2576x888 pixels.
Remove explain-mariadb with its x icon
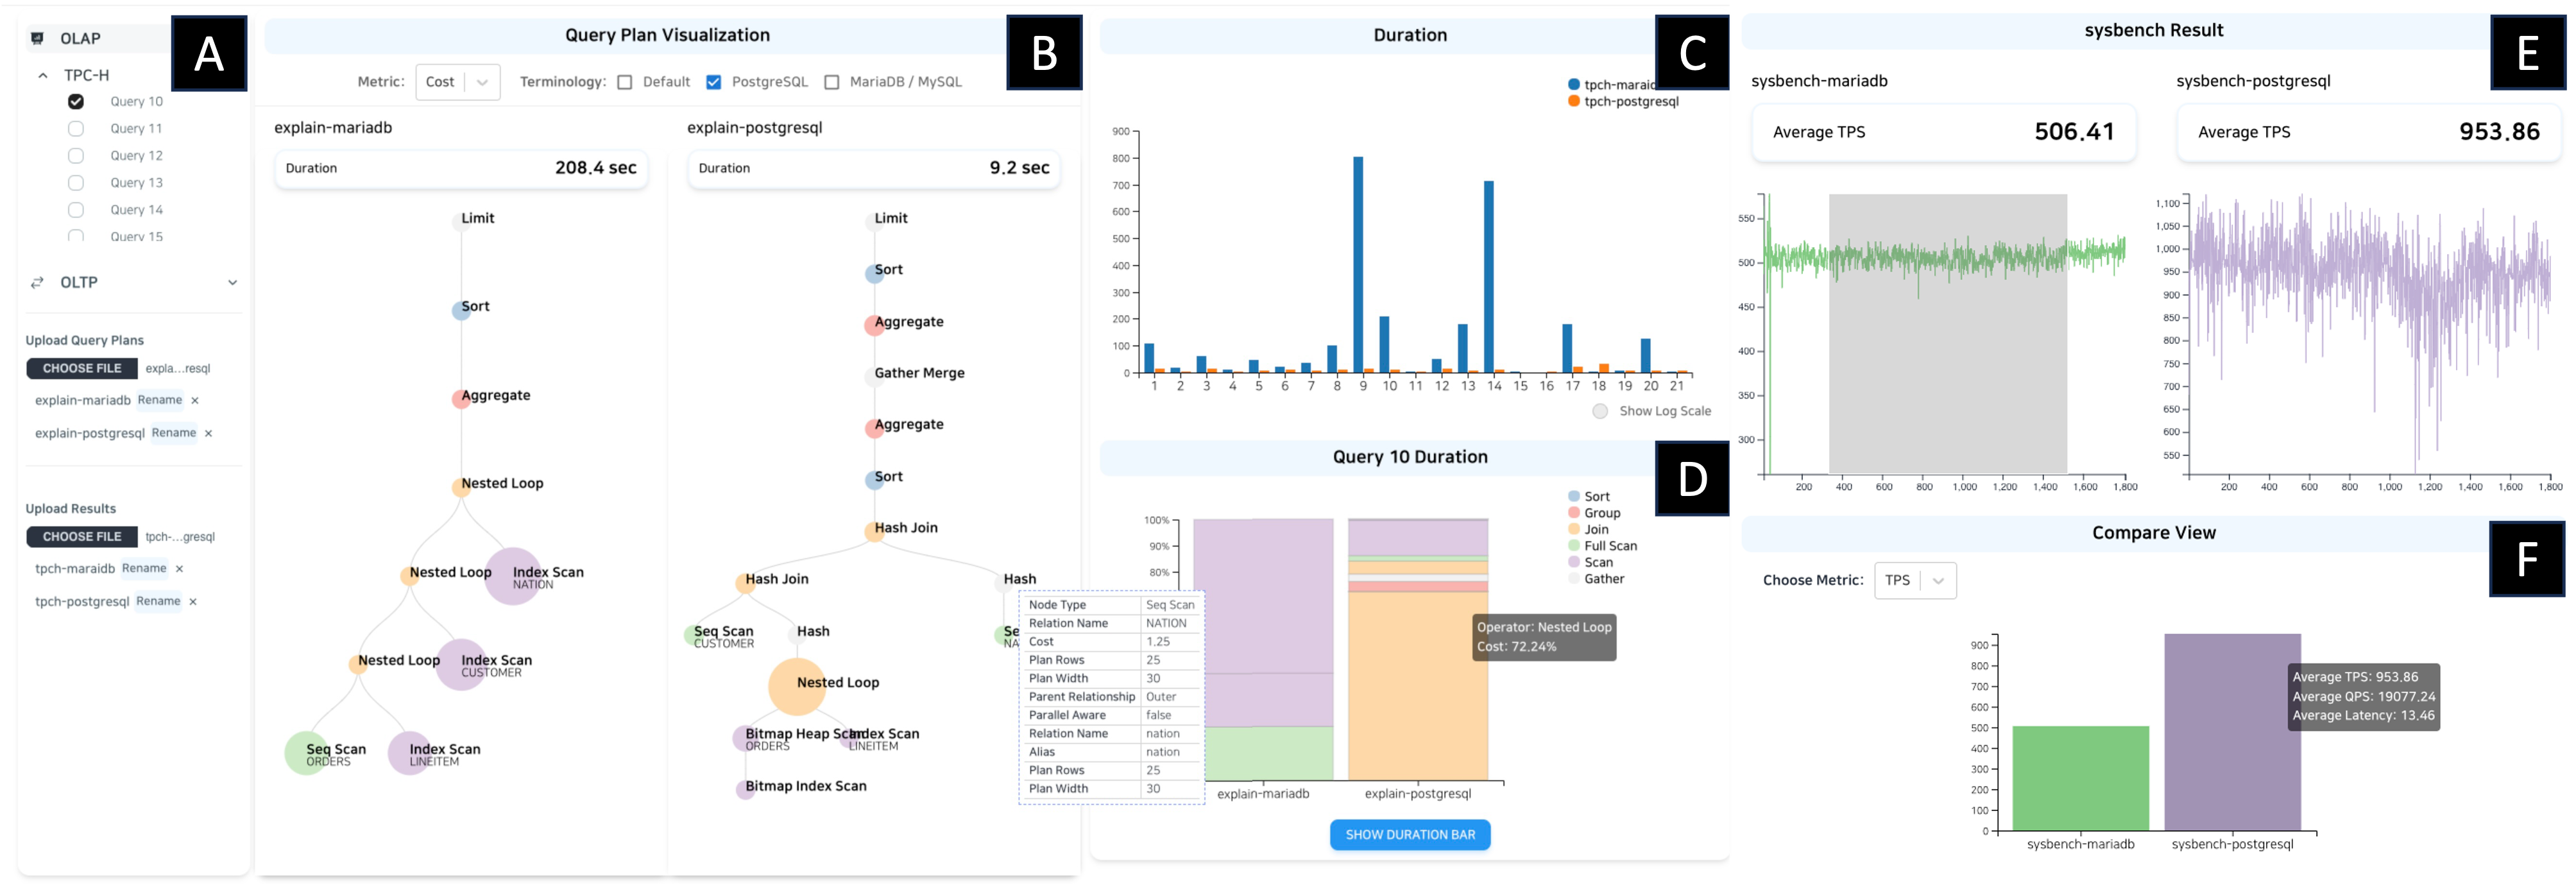coord(195,400)
